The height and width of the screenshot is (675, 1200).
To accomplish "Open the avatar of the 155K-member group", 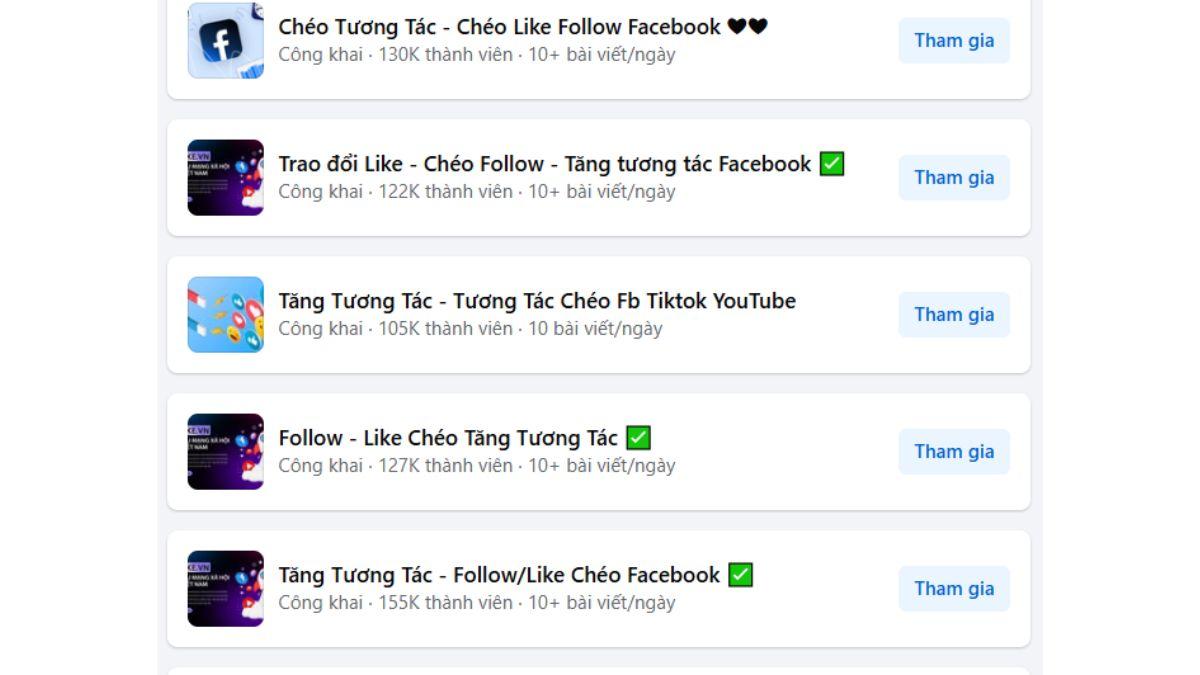I will [226, 588].
